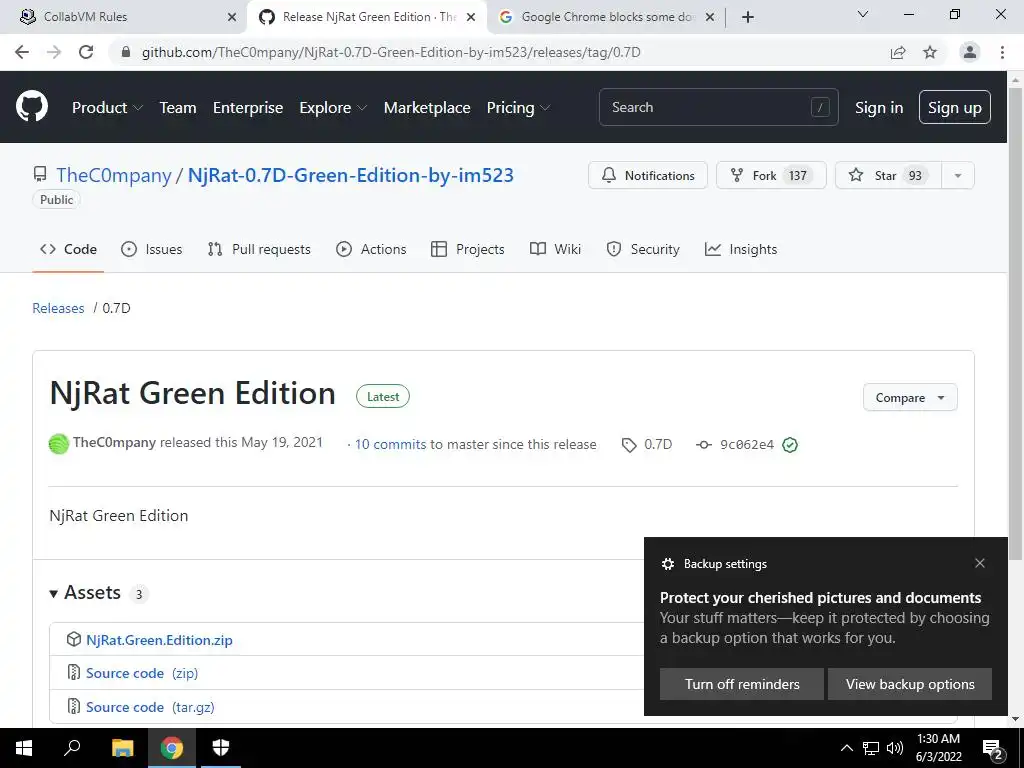This screenshot has width=1024, height=768.
Task: Click the Sign in link
Action: (879, 108)
